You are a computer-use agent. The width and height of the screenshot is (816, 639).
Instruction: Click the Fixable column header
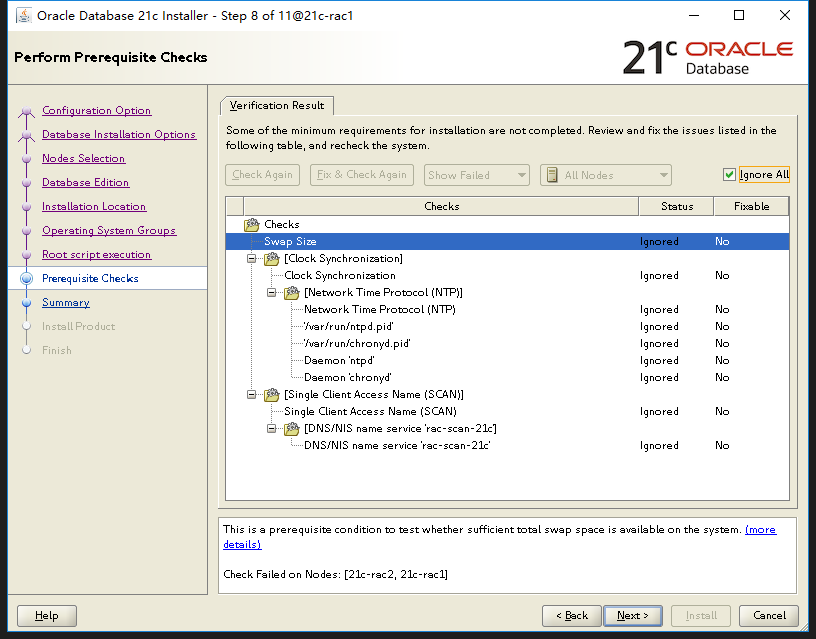tap(751, 206)
